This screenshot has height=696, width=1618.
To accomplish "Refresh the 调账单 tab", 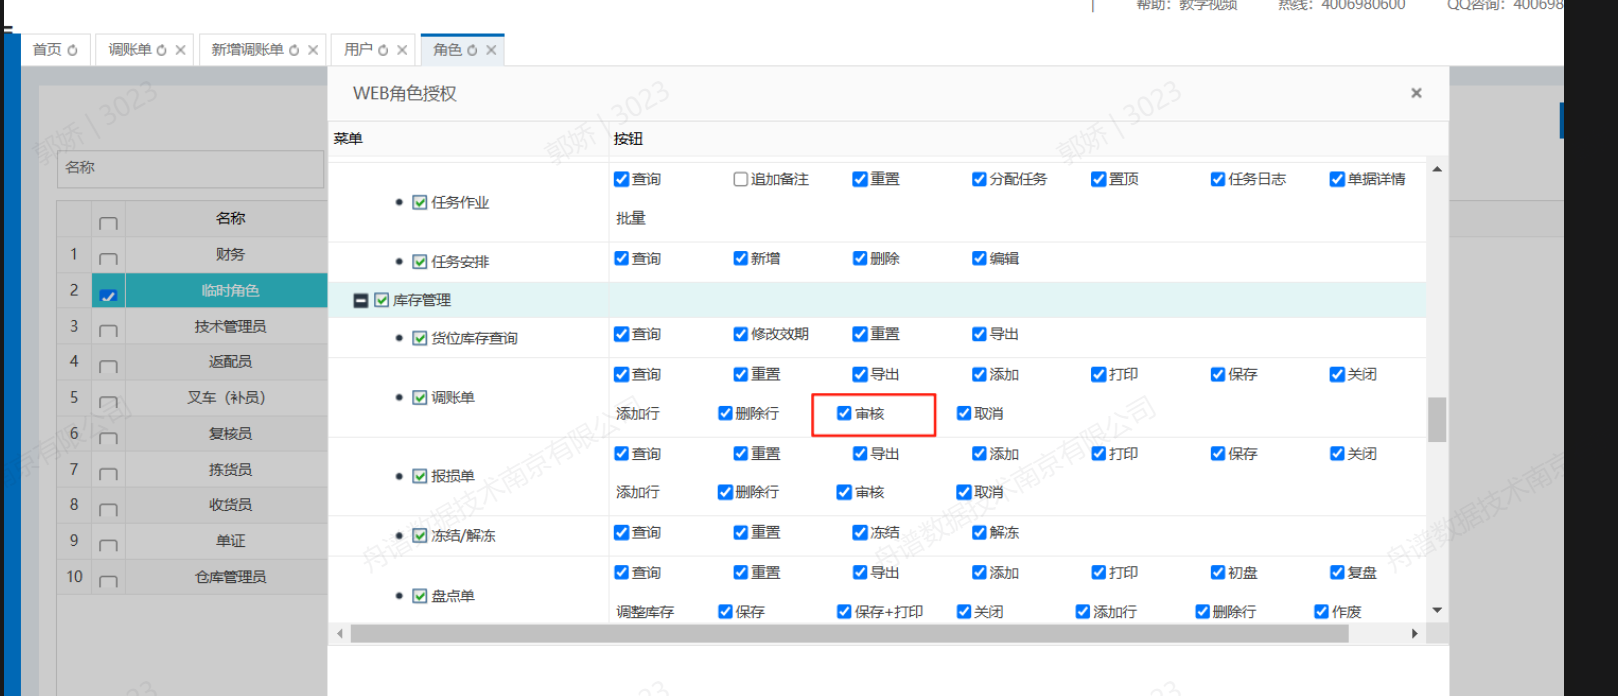I will 162,50.
